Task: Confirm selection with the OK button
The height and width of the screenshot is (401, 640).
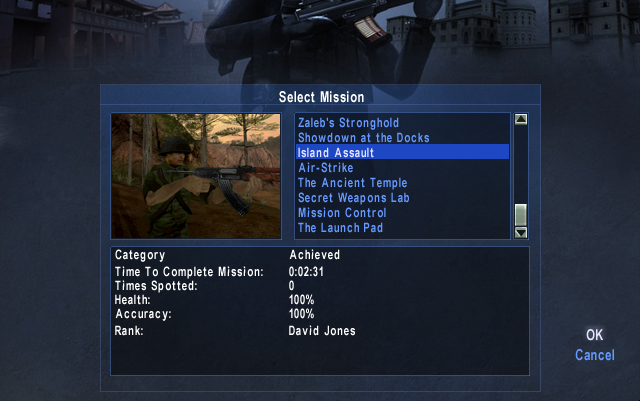Action: 594,335
